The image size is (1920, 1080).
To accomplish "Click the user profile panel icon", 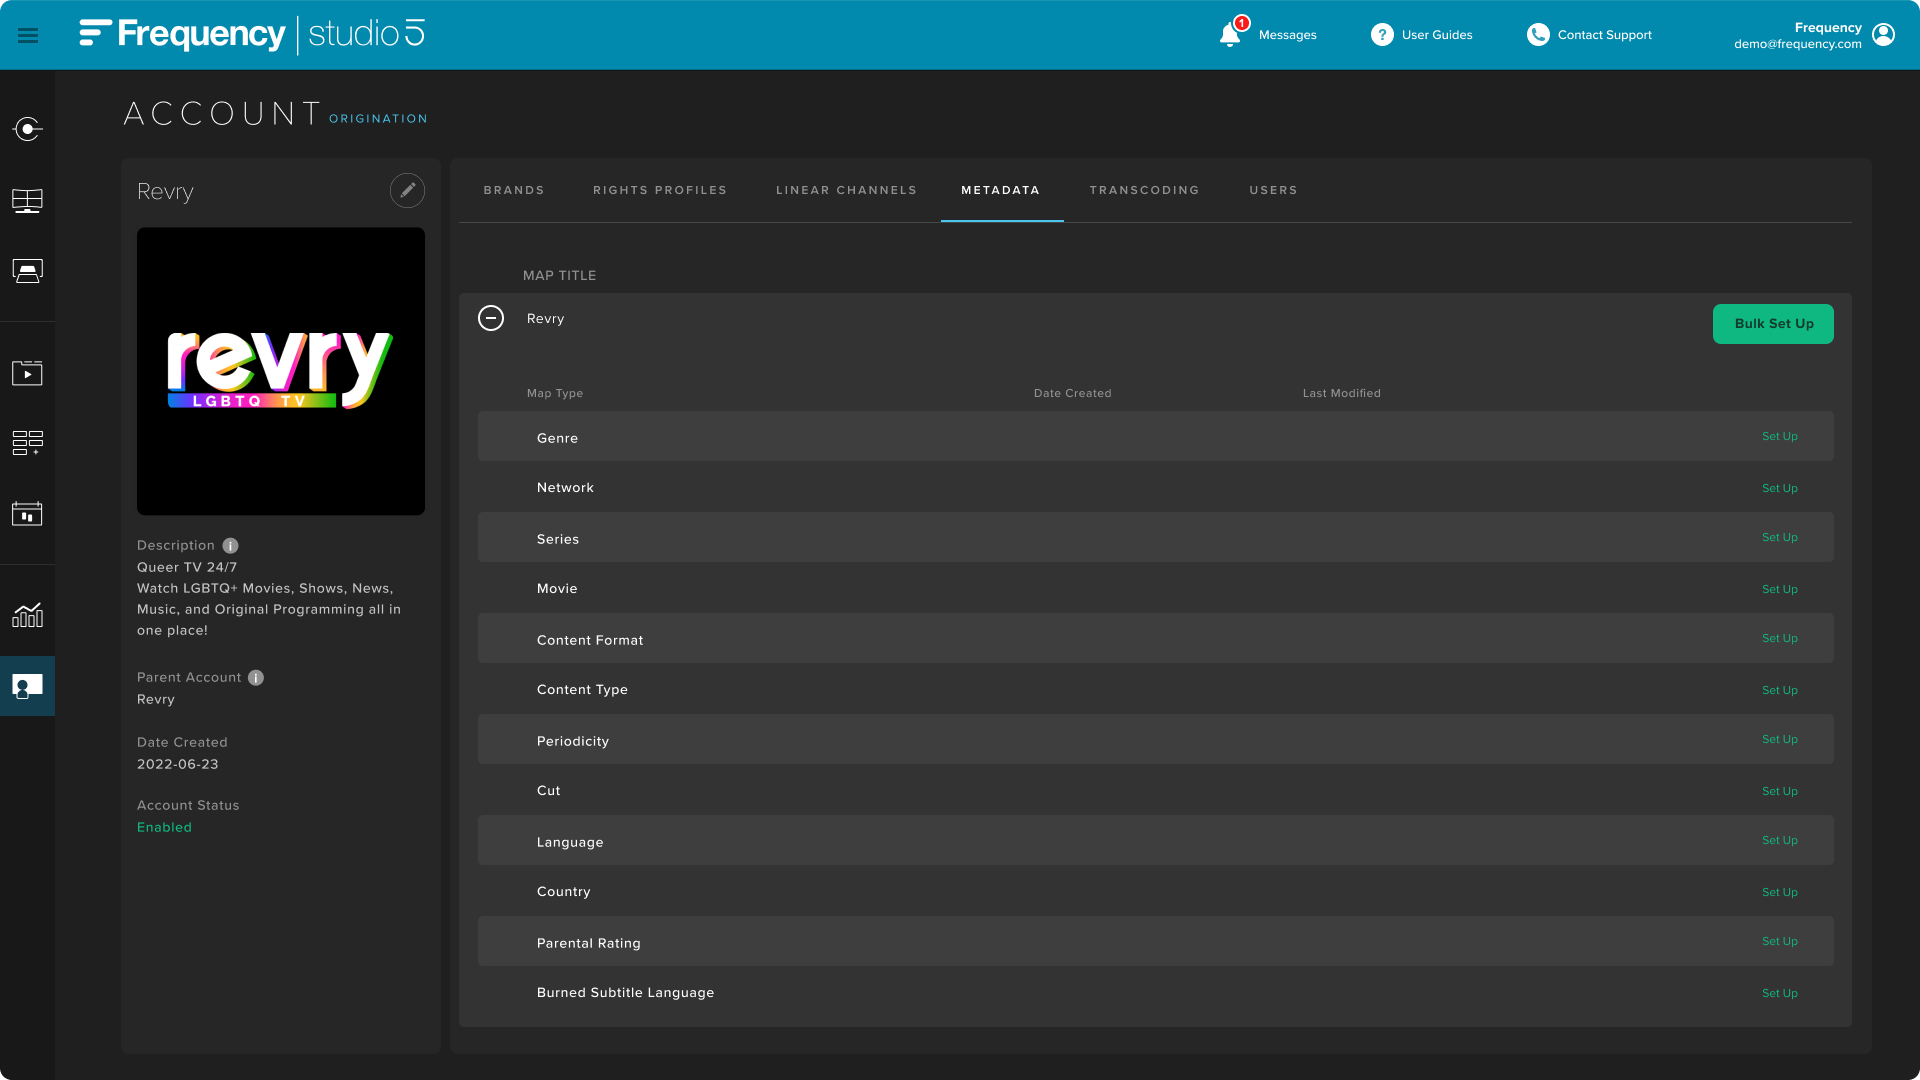I will [x=1884, y=36].
